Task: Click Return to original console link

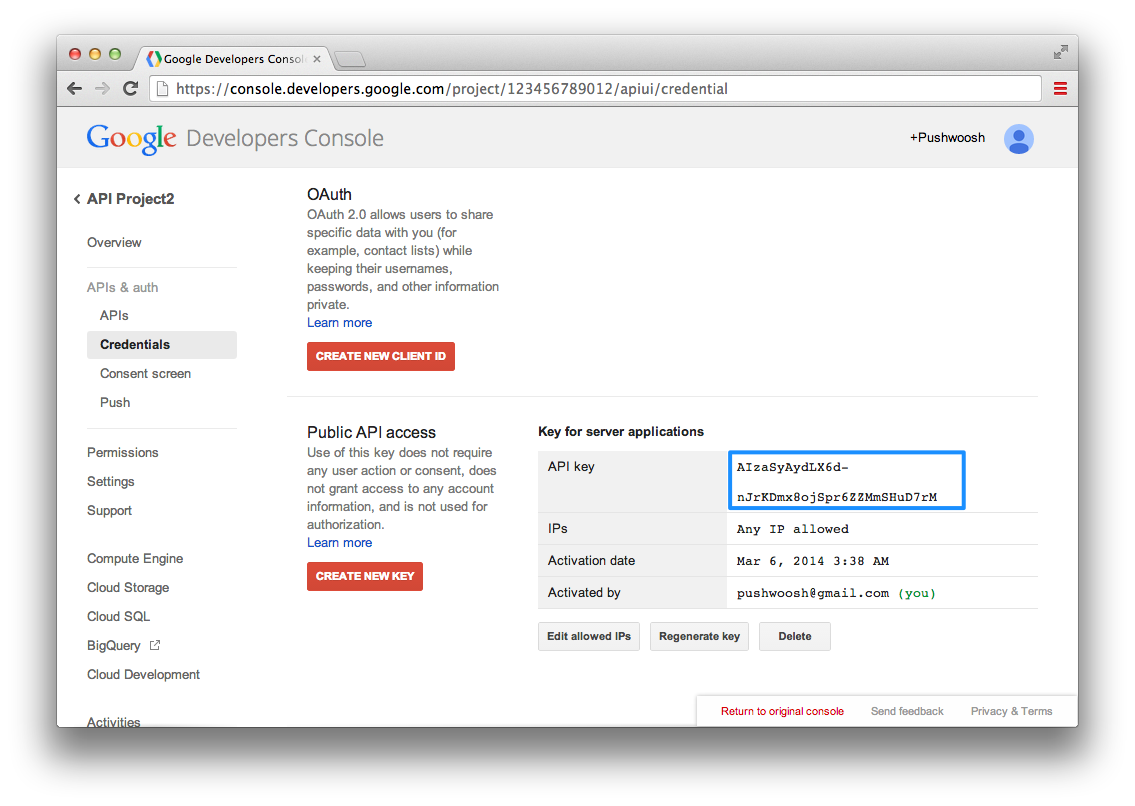Action: 782,711
